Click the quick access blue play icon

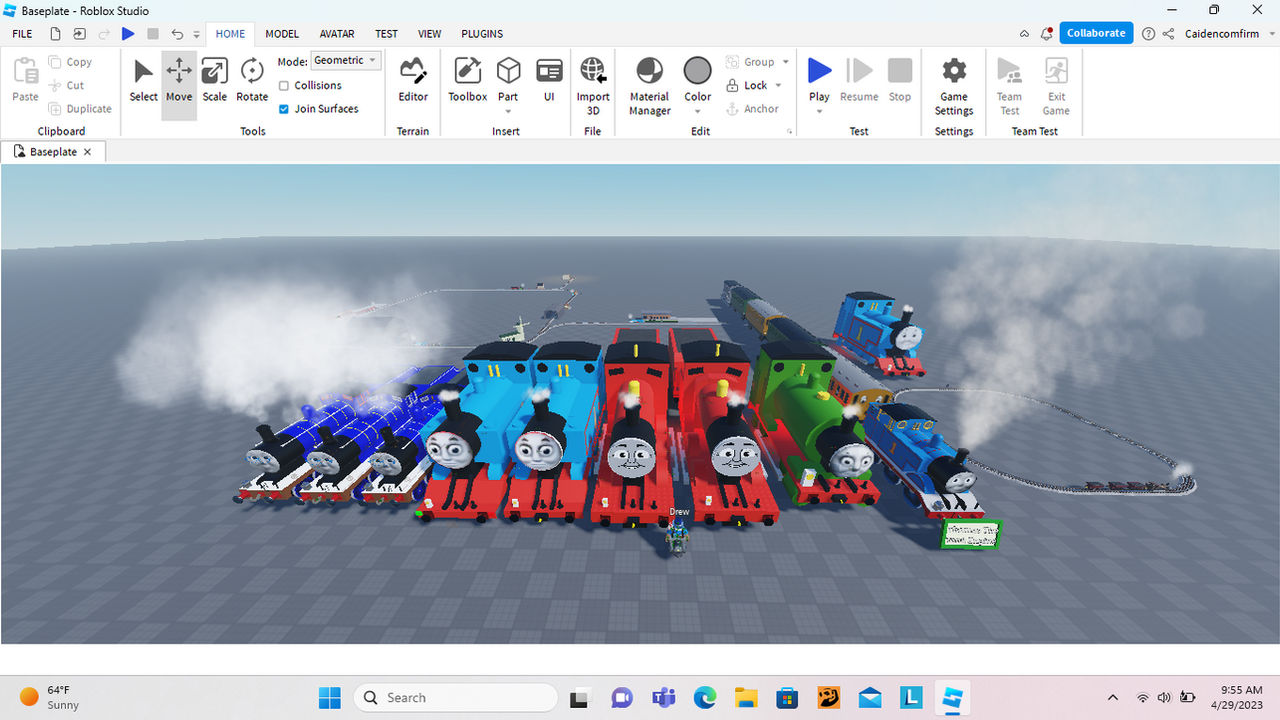tap(128, 34)
